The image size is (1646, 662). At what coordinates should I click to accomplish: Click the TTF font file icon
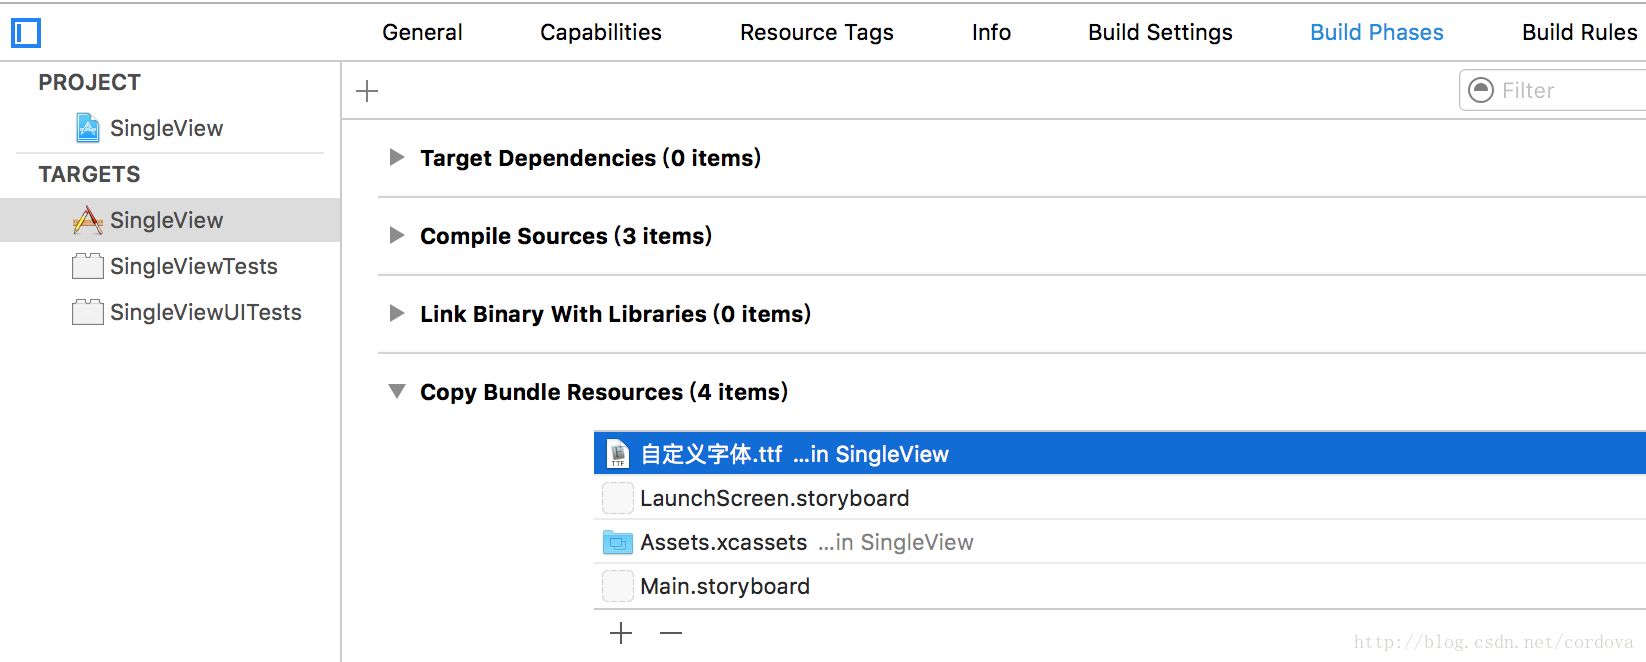(x=618, y=454)
